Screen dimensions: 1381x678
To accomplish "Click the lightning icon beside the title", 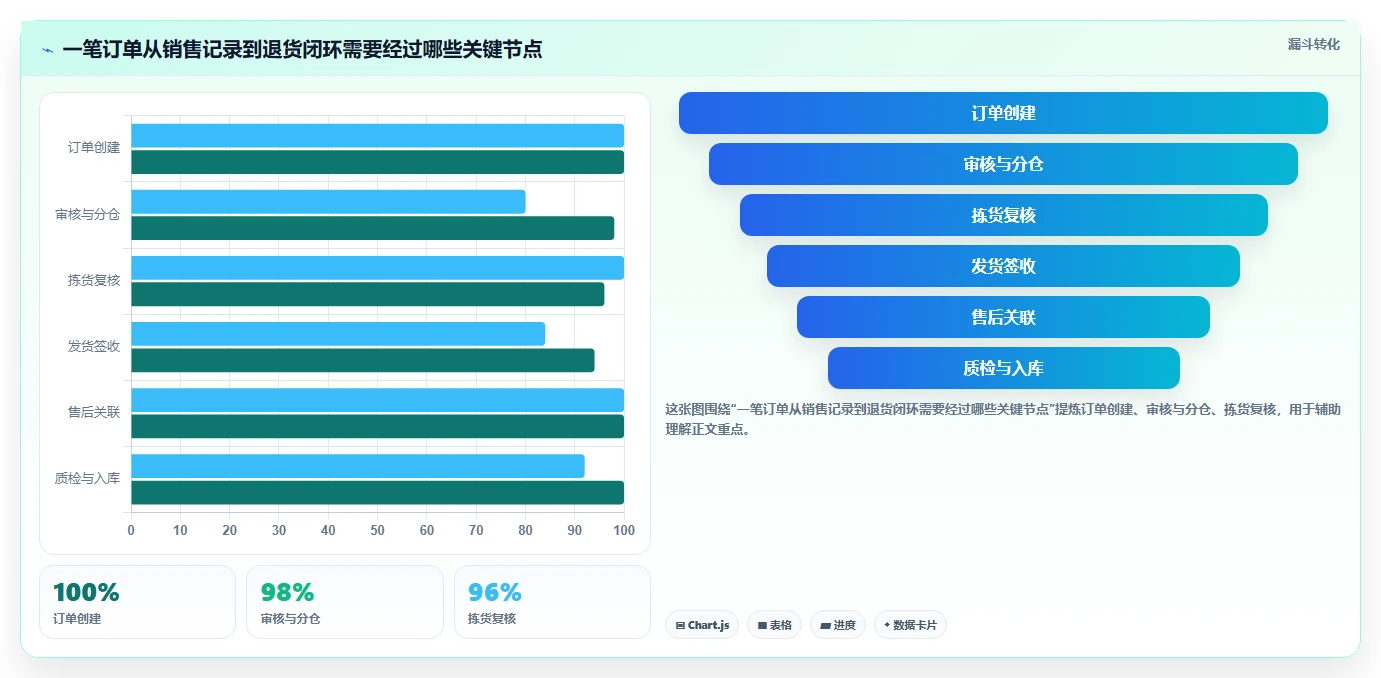I will click(x=47, y=50).
